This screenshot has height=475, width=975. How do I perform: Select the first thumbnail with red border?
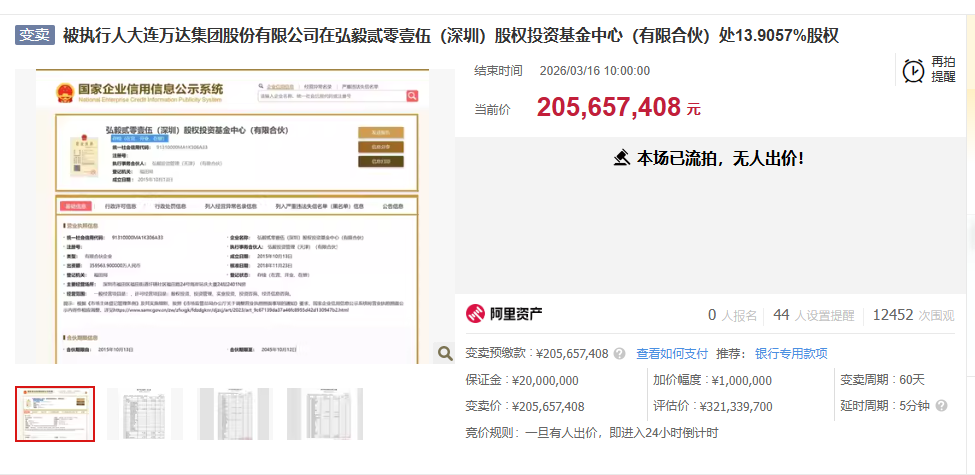point(55,413)
